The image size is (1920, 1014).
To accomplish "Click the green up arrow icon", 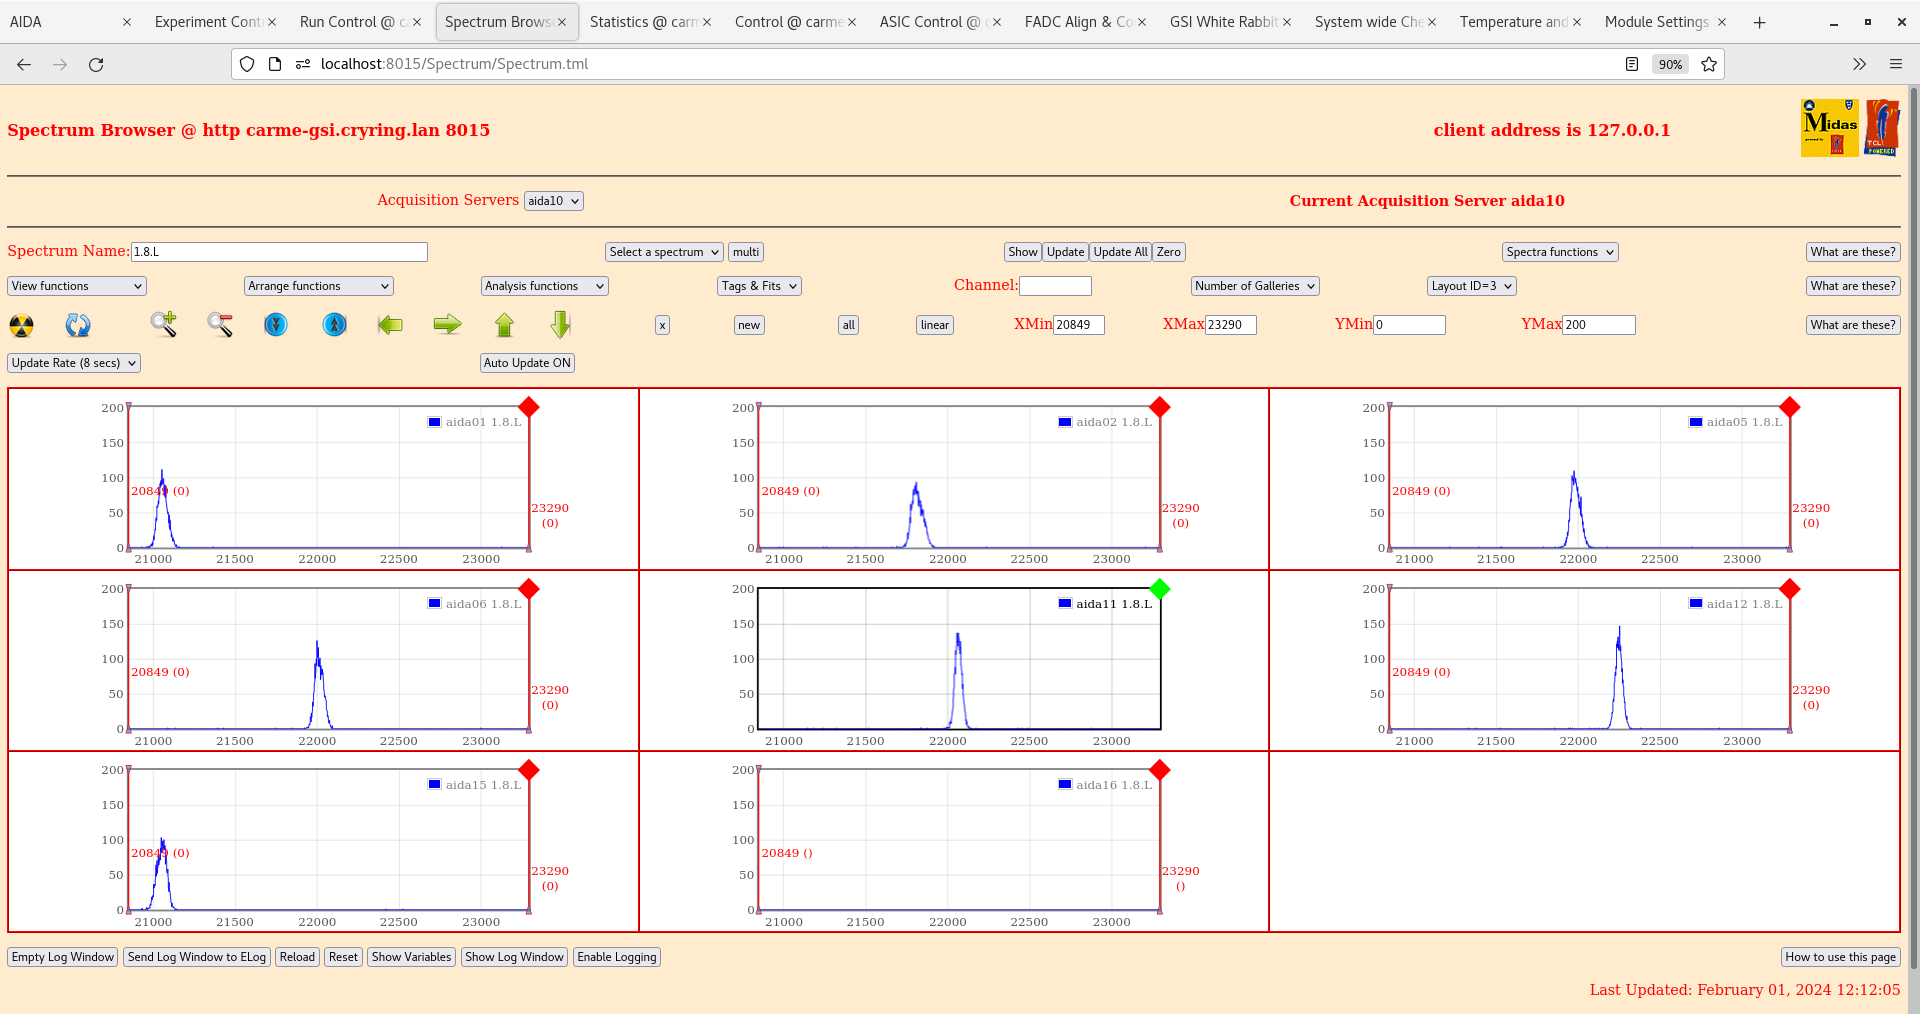I will click(504, 325).
